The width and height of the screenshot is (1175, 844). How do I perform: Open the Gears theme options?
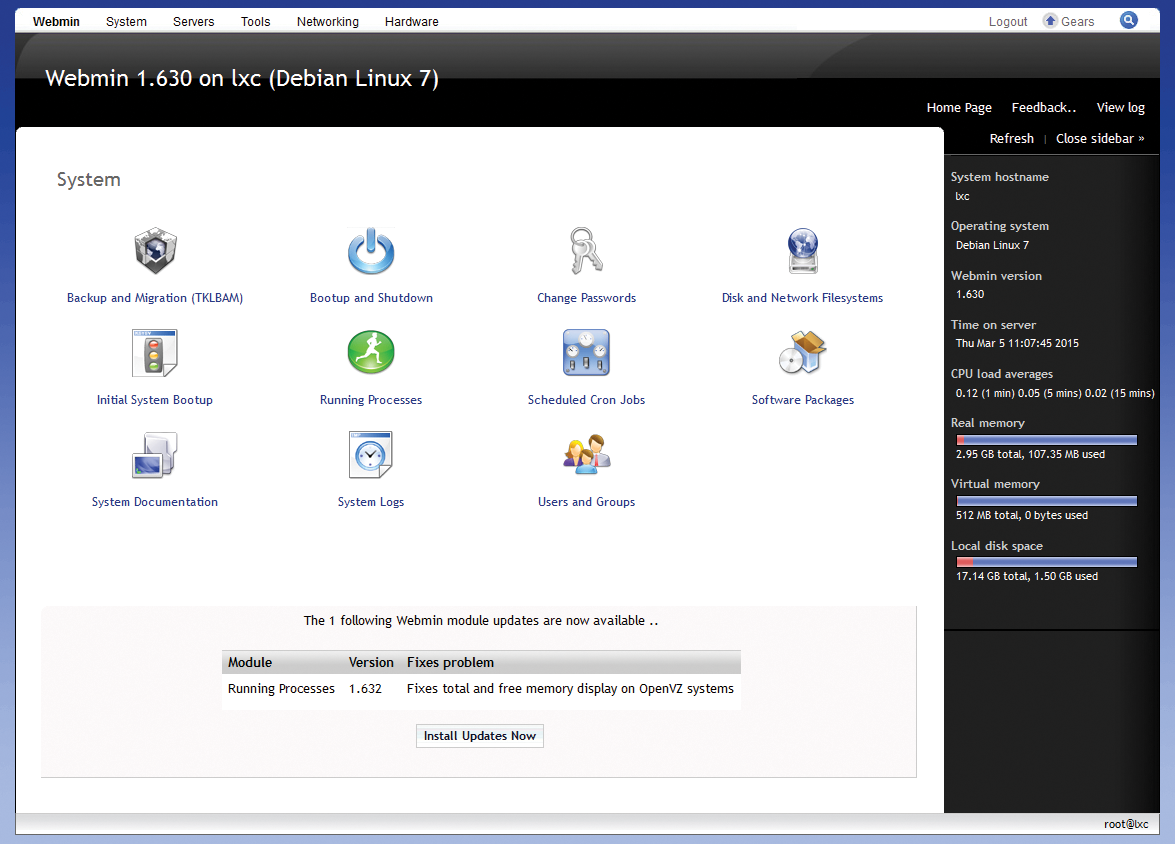pyautogui.click(x=1068, y=20)
